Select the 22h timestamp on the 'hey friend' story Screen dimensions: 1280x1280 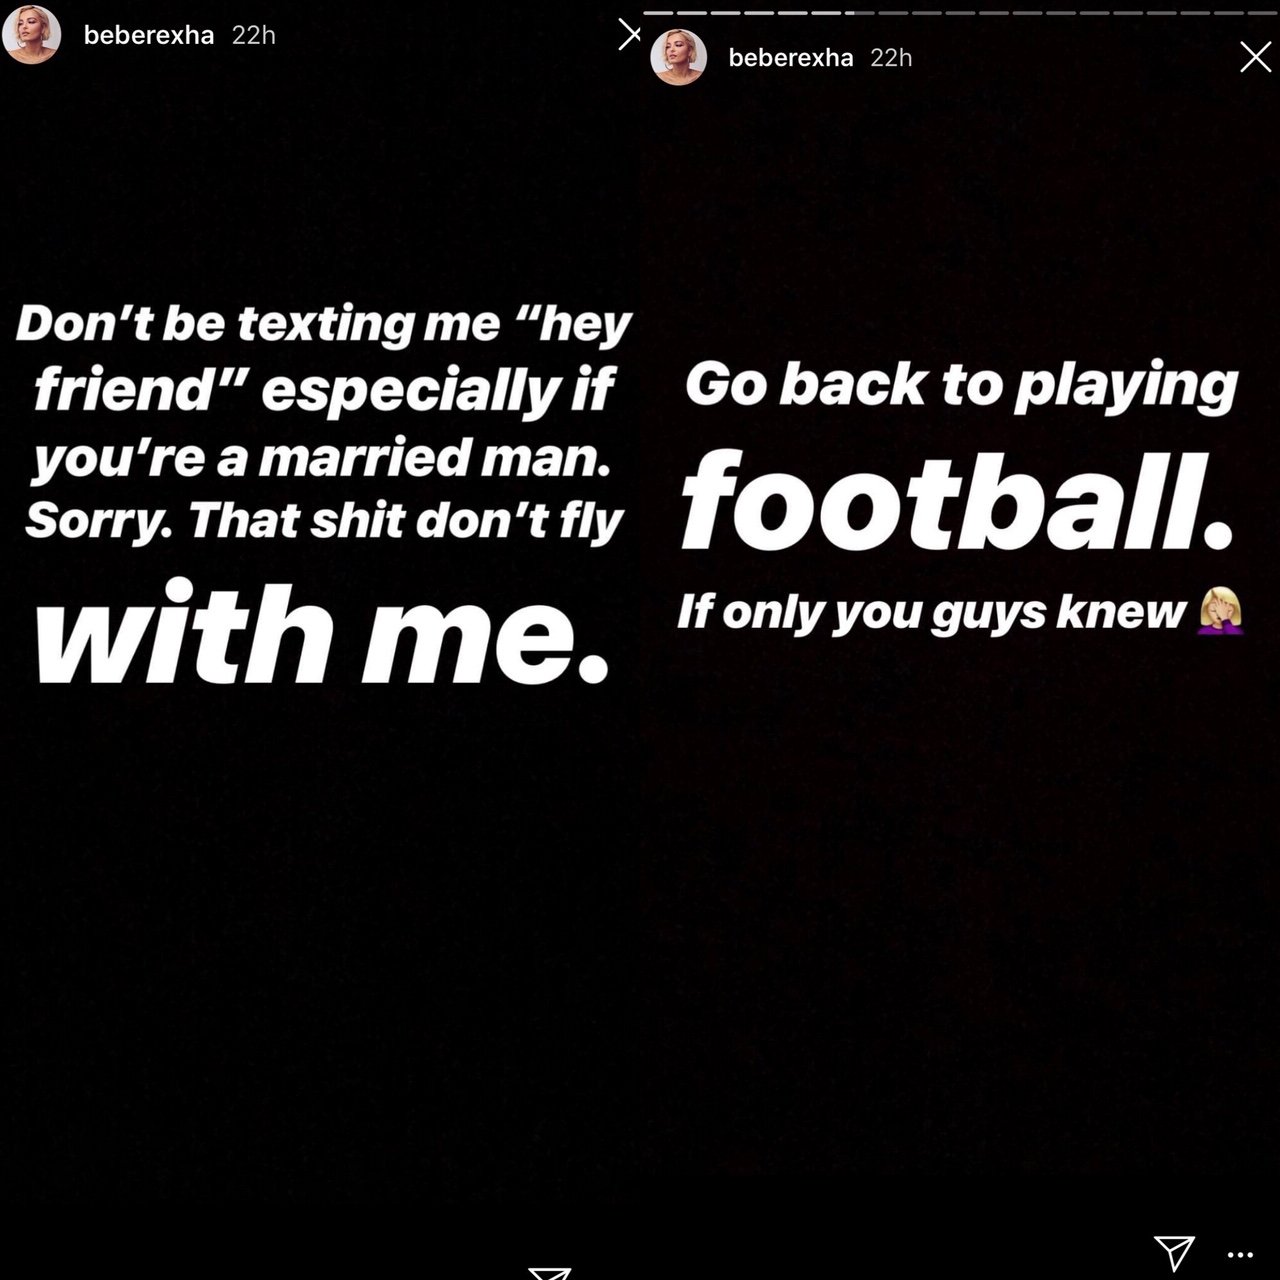click(253, 35)
